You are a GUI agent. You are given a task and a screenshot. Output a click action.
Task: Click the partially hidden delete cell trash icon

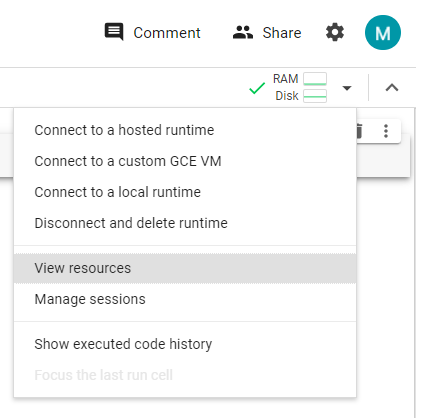click(359, 131)
